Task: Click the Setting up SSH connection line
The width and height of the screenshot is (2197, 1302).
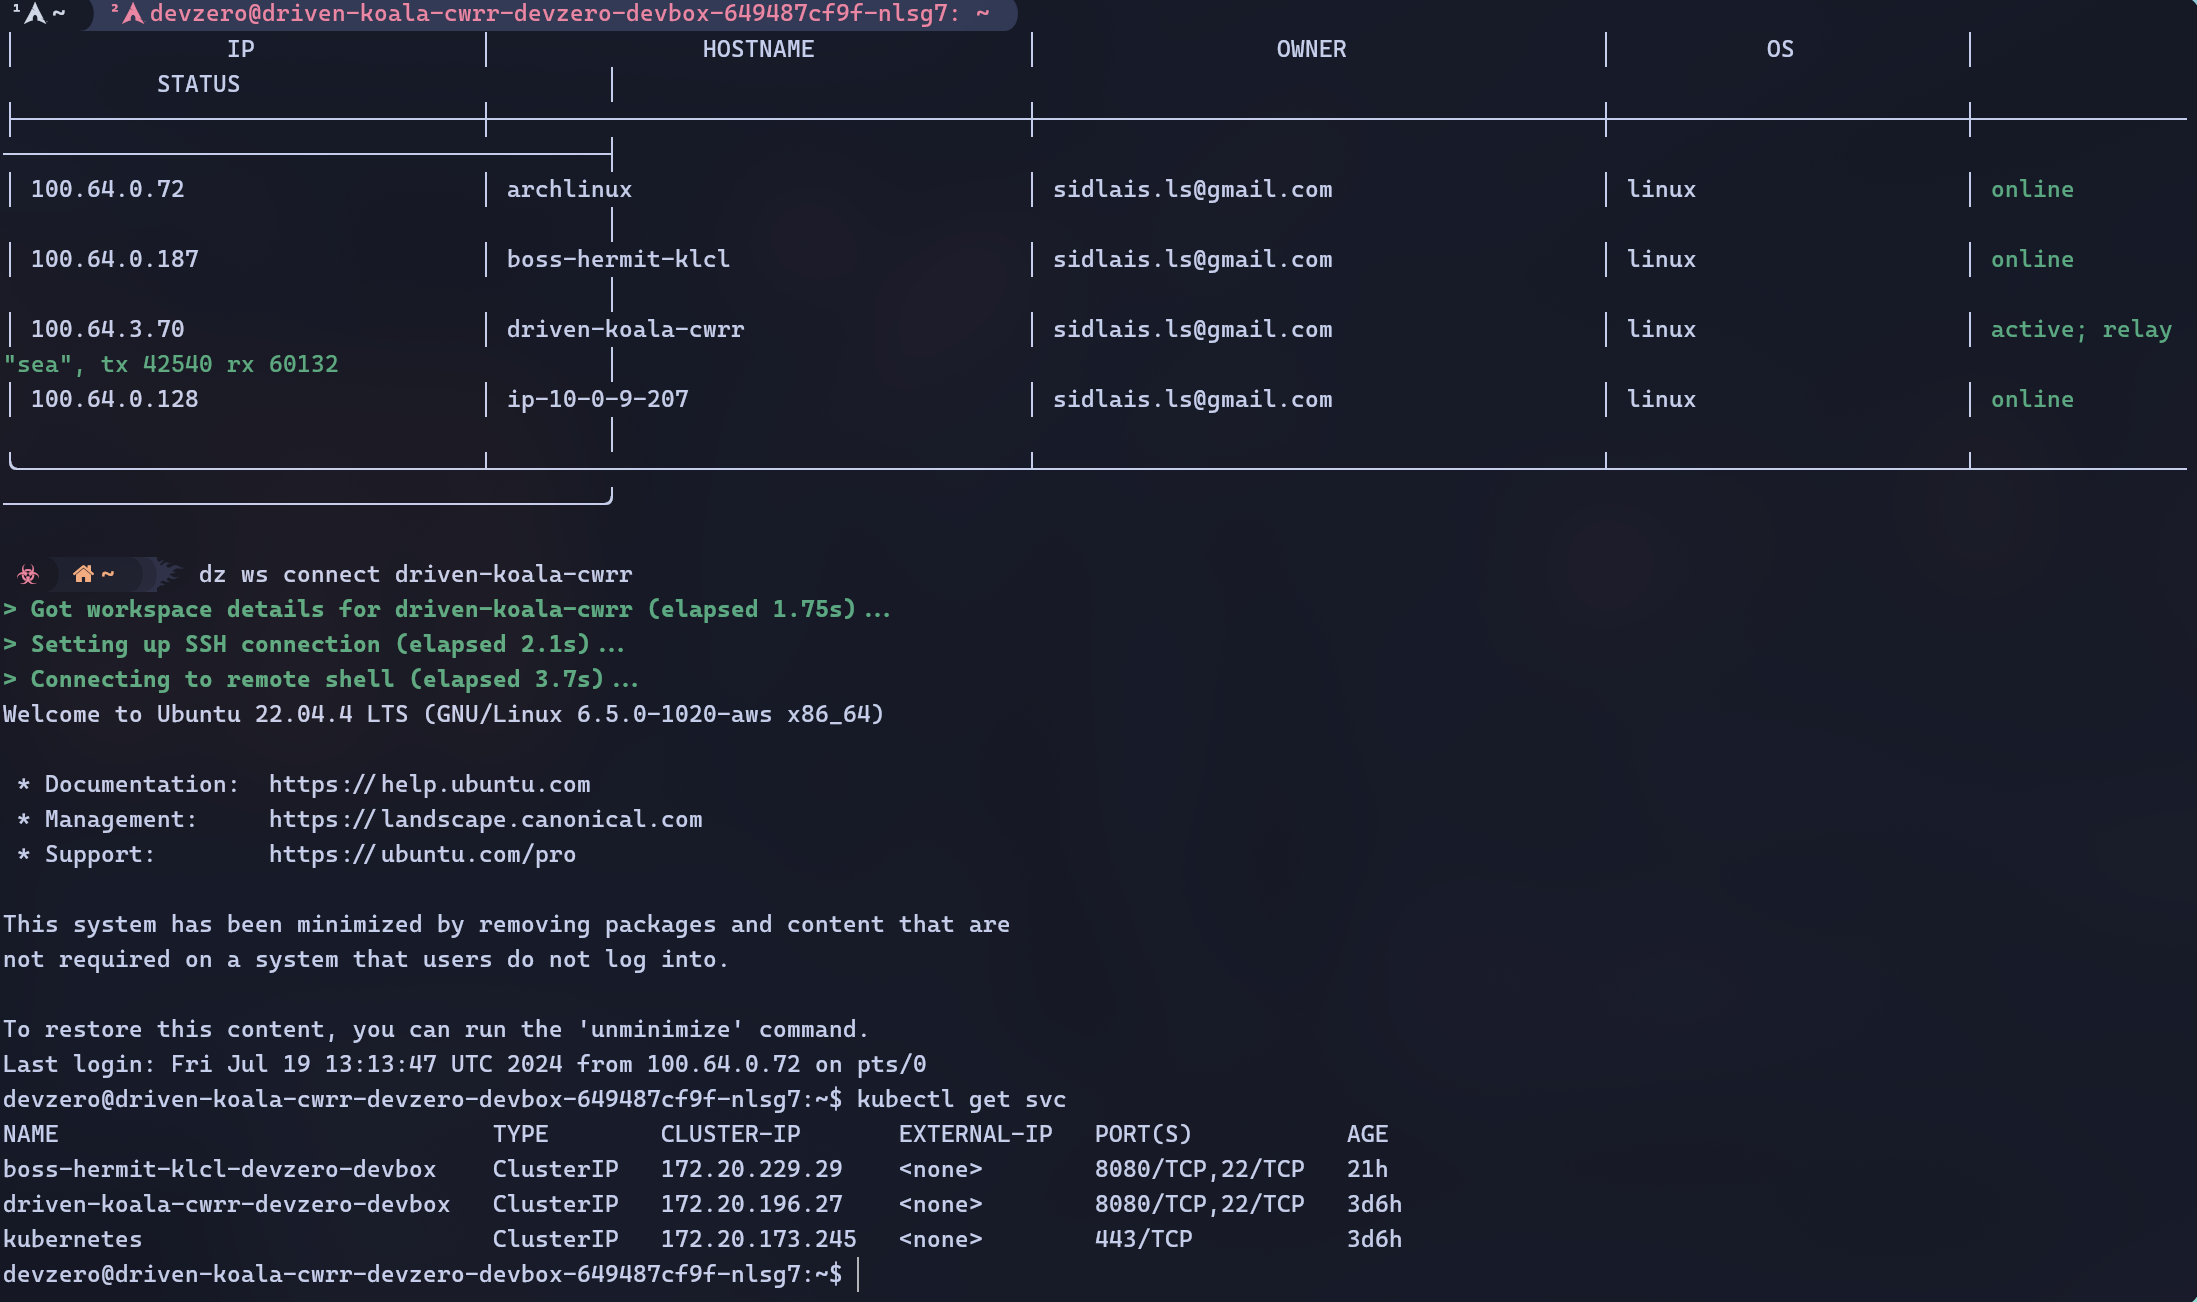Action: point(314,644)
